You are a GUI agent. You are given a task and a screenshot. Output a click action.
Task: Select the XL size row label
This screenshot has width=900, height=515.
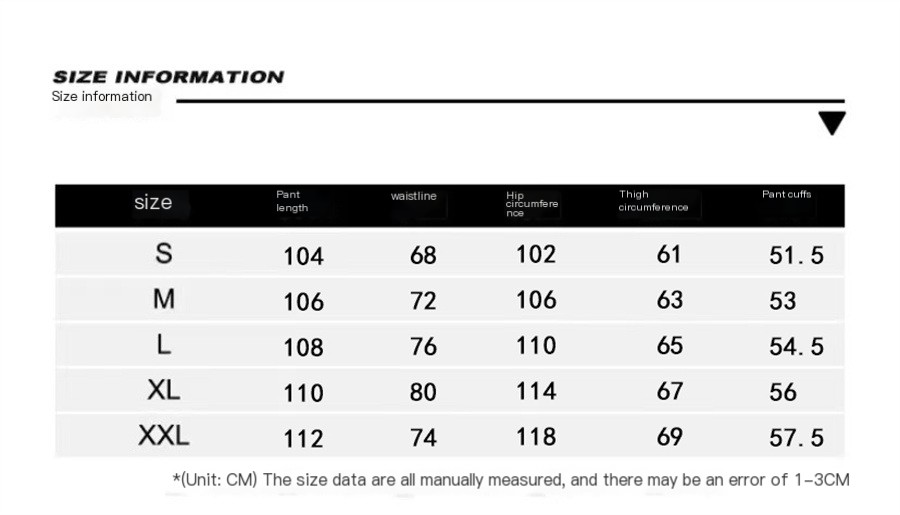[x=164, y=390]
